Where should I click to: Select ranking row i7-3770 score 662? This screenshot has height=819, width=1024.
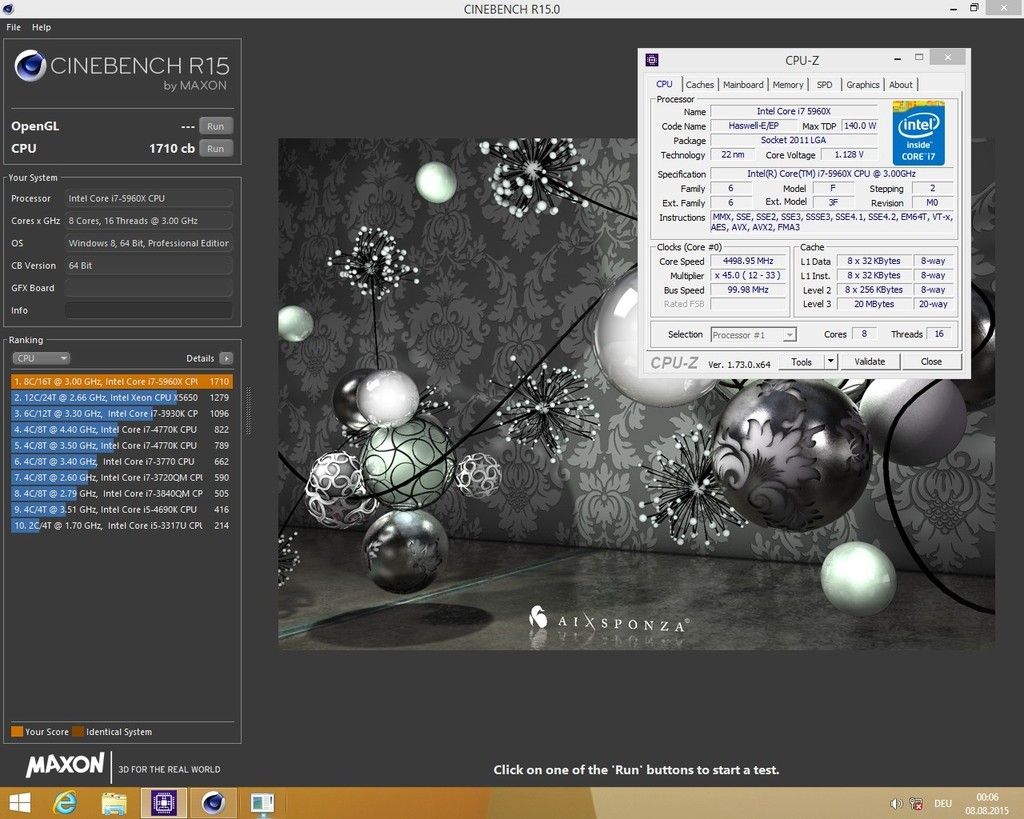(x=121, y=461)
